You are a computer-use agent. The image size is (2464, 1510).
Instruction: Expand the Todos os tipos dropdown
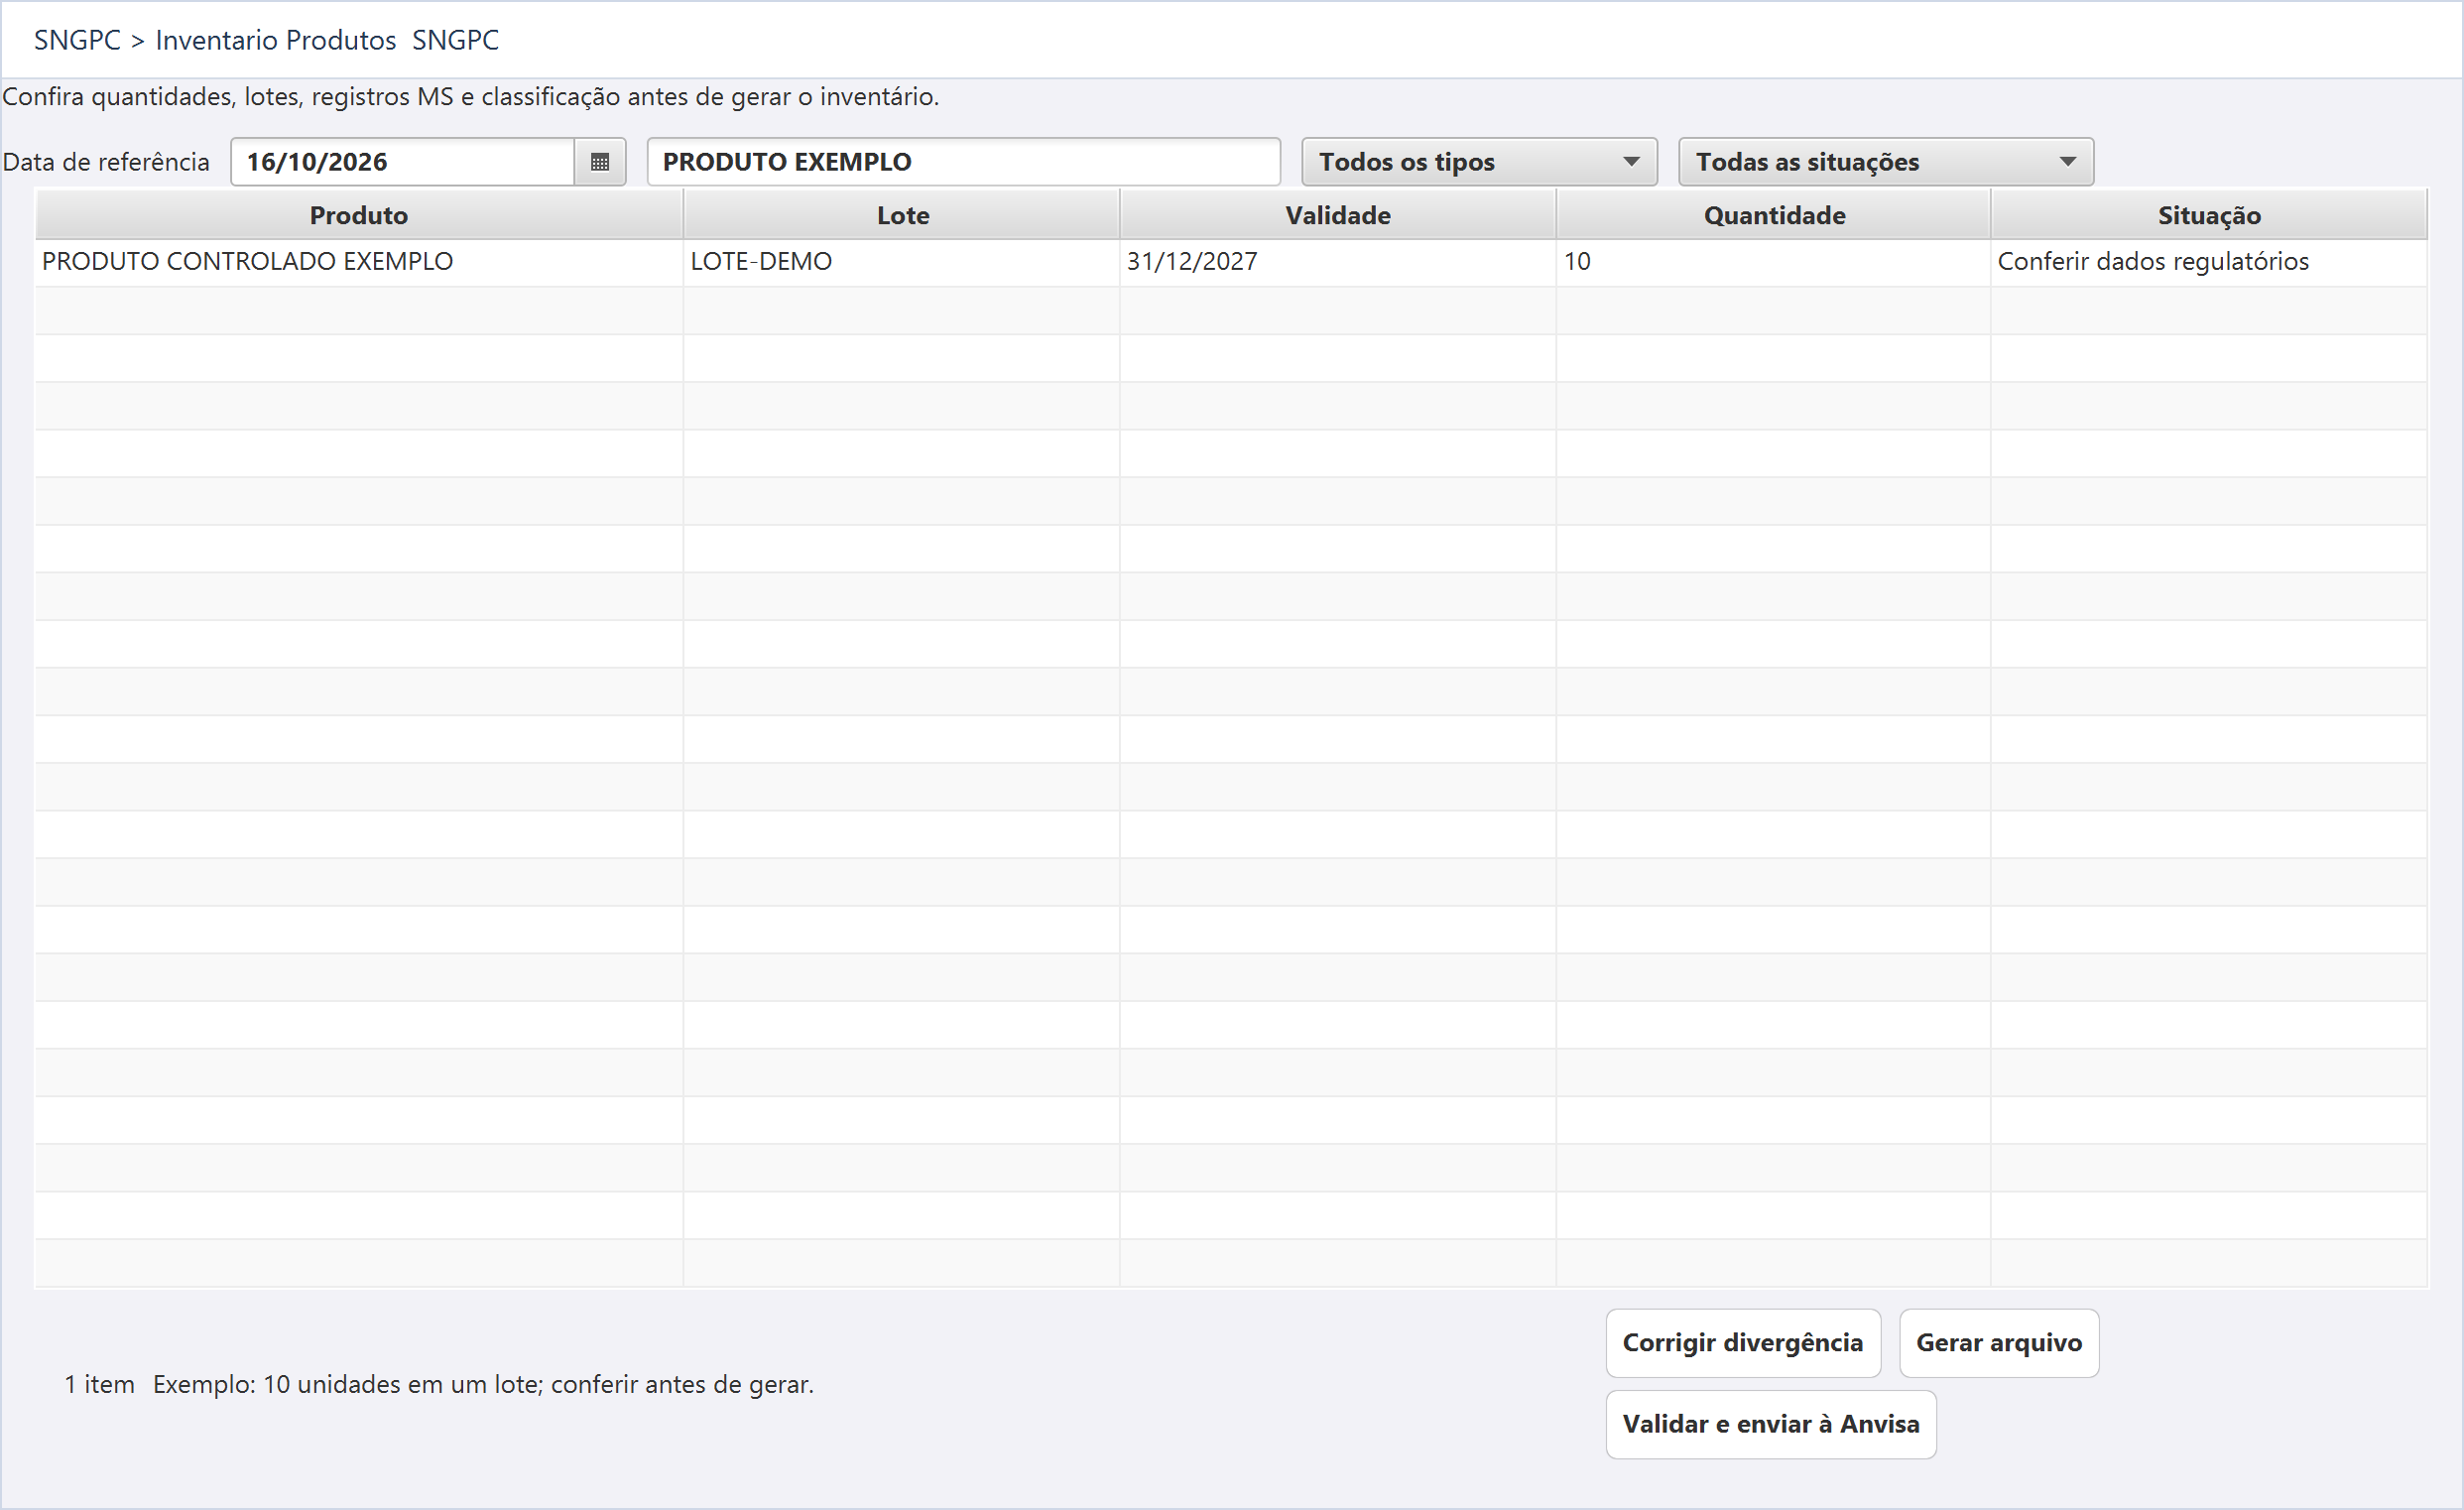[1479, 162]
